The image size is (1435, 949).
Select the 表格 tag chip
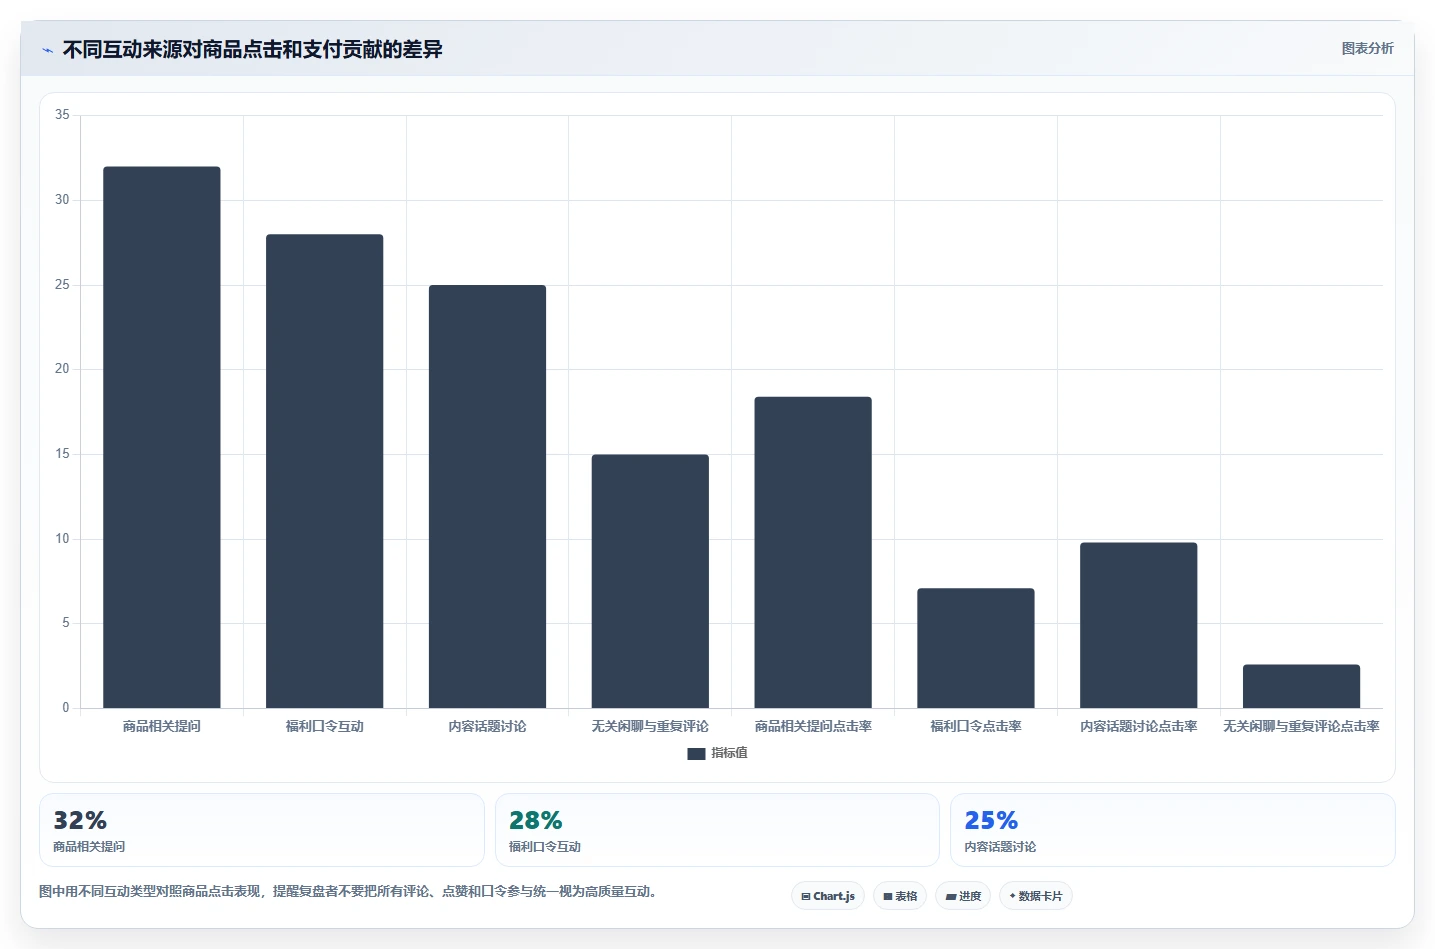point(900,896)
